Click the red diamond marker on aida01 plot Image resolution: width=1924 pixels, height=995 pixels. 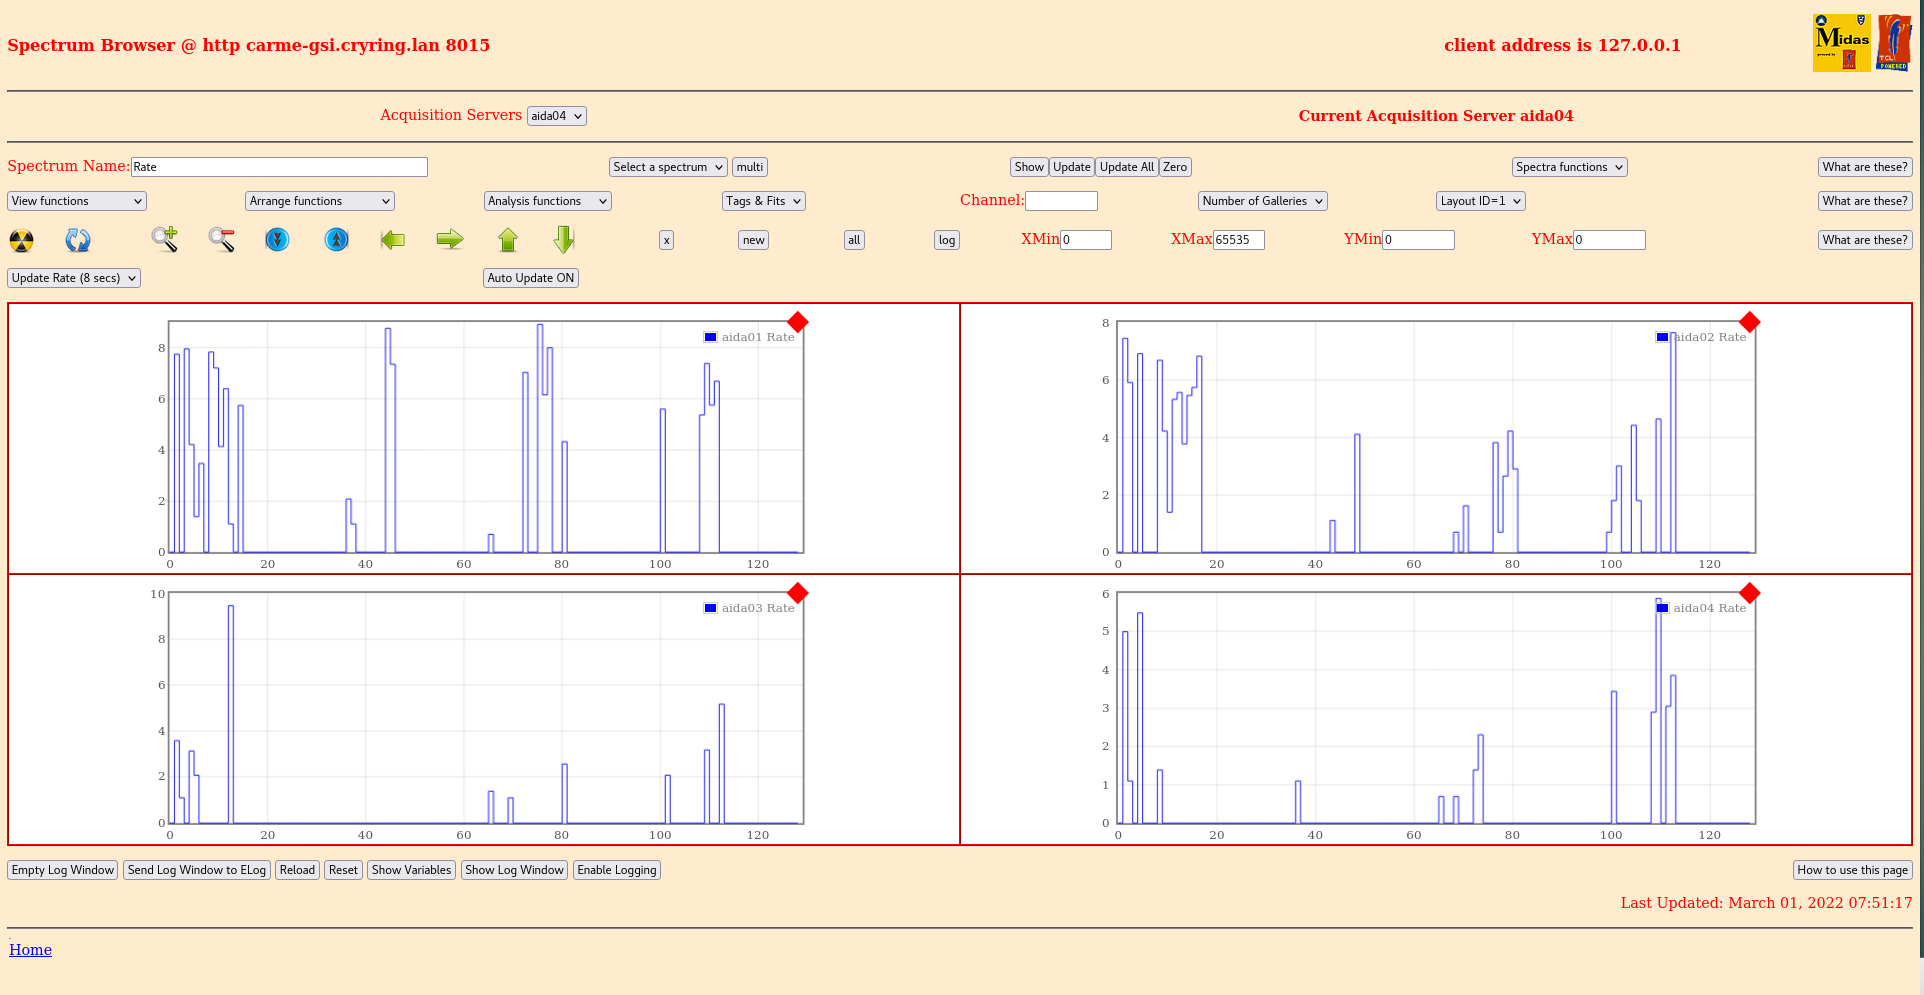797,322
